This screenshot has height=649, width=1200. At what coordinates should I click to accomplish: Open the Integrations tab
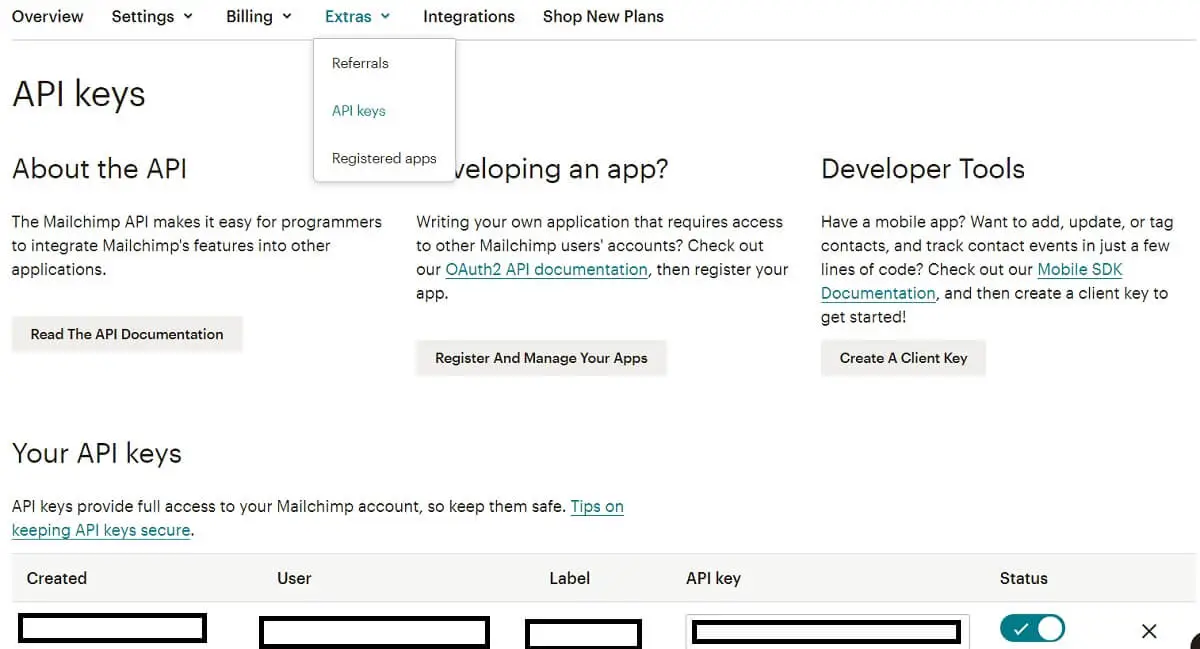469,16
